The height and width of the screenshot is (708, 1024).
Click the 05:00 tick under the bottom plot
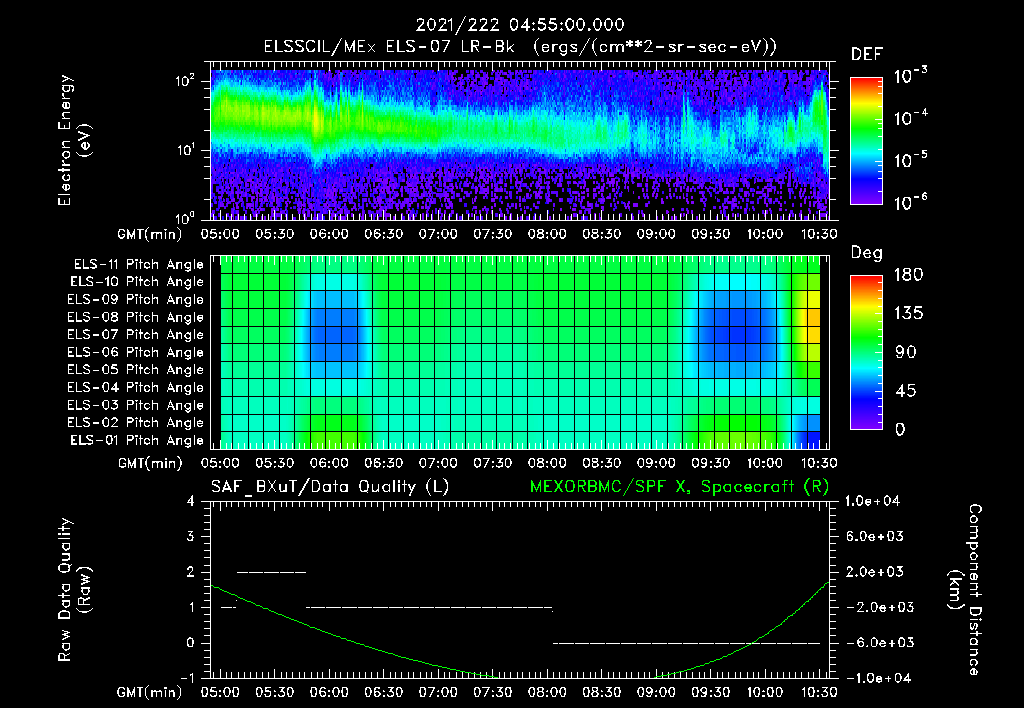tap(220, 692)
